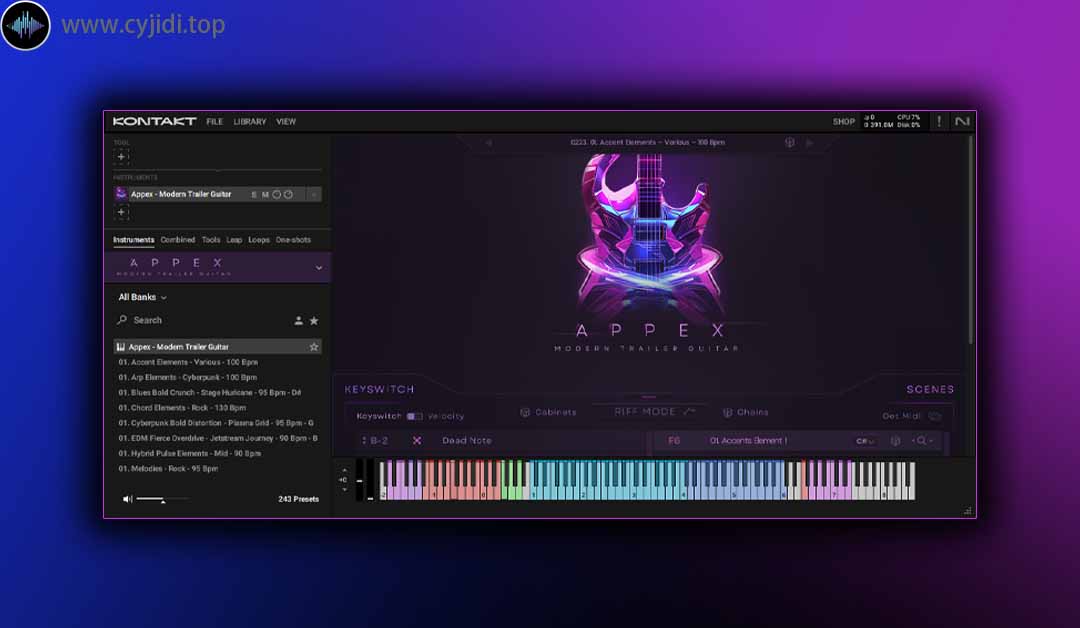Switch to the Instruments tab
Viewport: 1080px width, 628px height.
tap(134, 240)
